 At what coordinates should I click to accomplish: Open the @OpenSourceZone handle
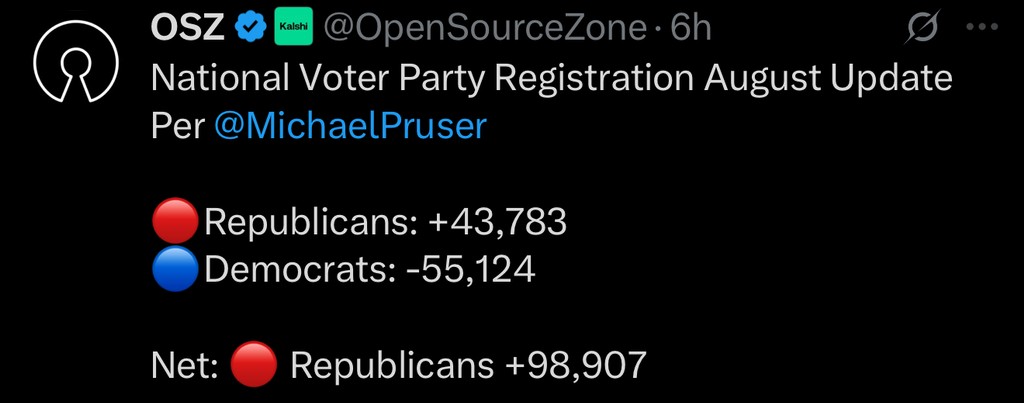[485, 30]
